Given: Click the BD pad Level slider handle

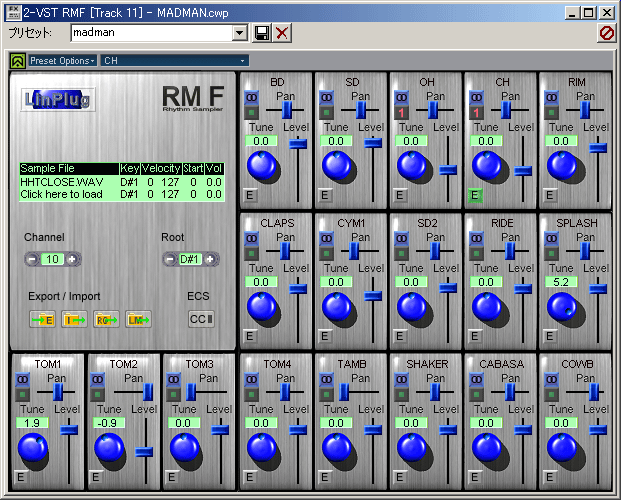Looking at the screenshot, I should tap(298, 143).
